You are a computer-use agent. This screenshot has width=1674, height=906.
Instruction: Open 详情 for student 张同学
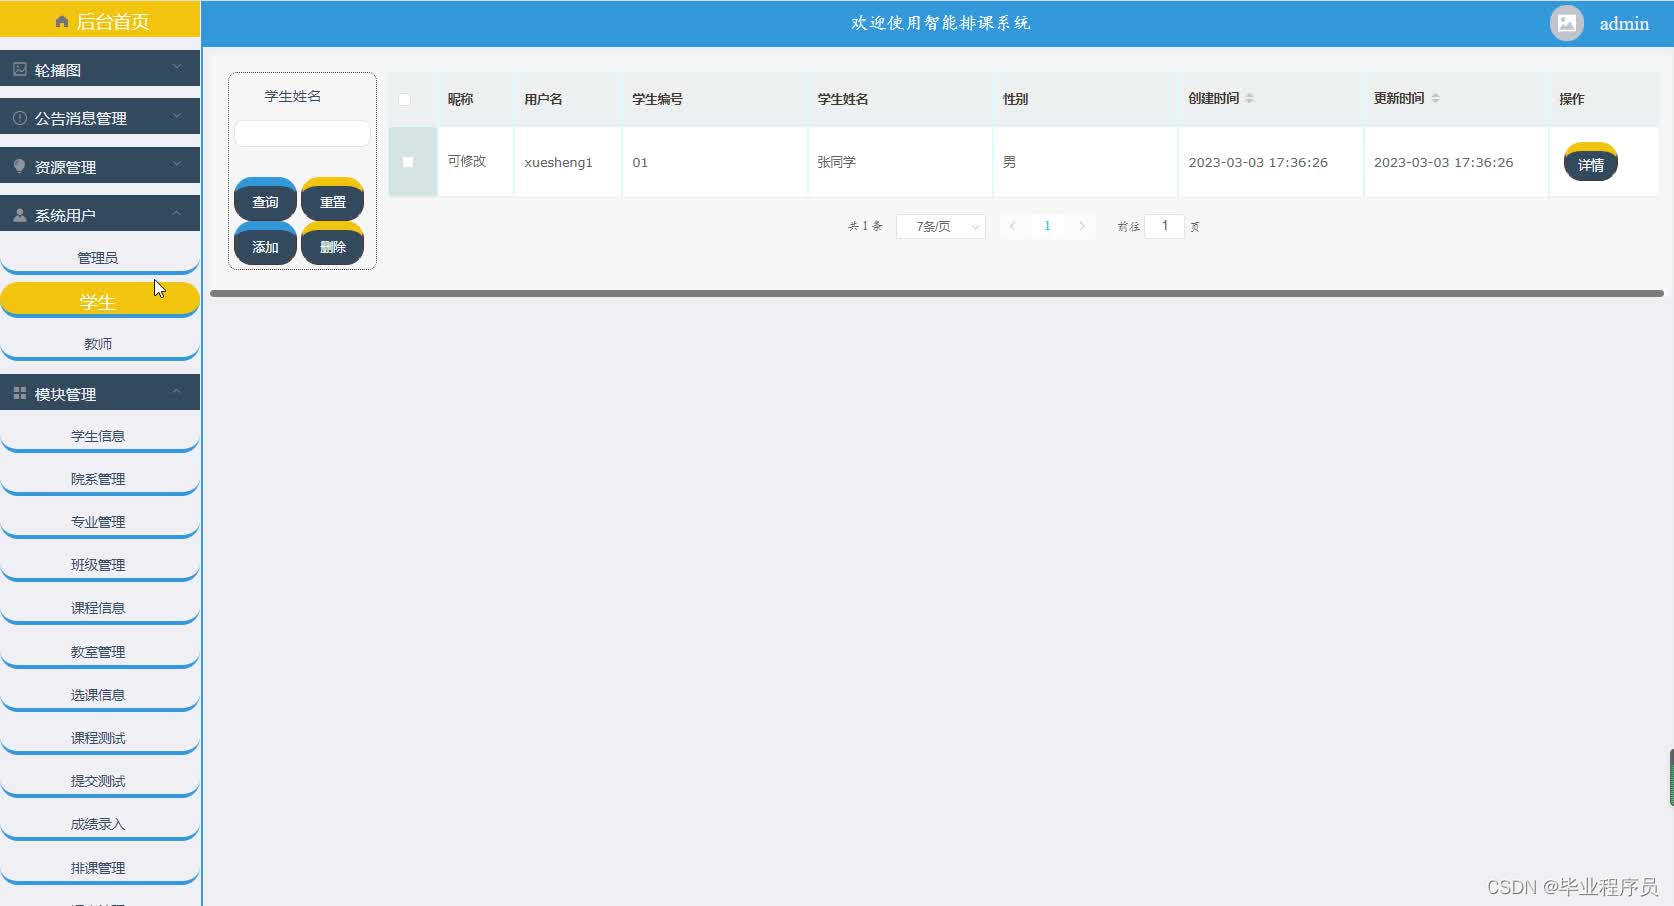(1590, 163)
